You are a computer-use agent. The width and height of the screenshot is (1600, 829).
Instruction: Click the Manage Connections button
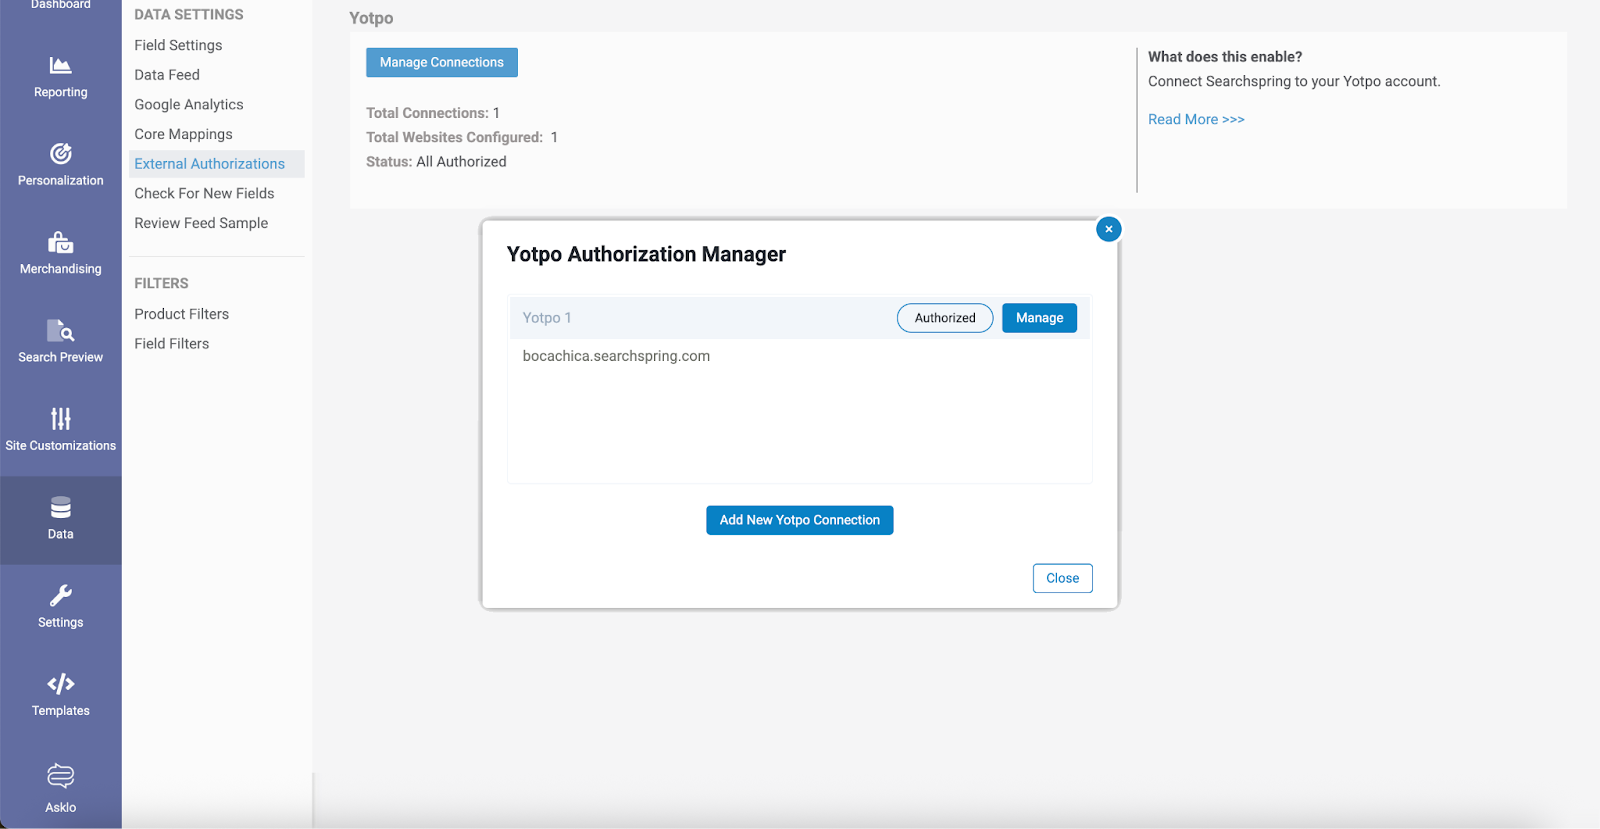(x=442, y=62)
